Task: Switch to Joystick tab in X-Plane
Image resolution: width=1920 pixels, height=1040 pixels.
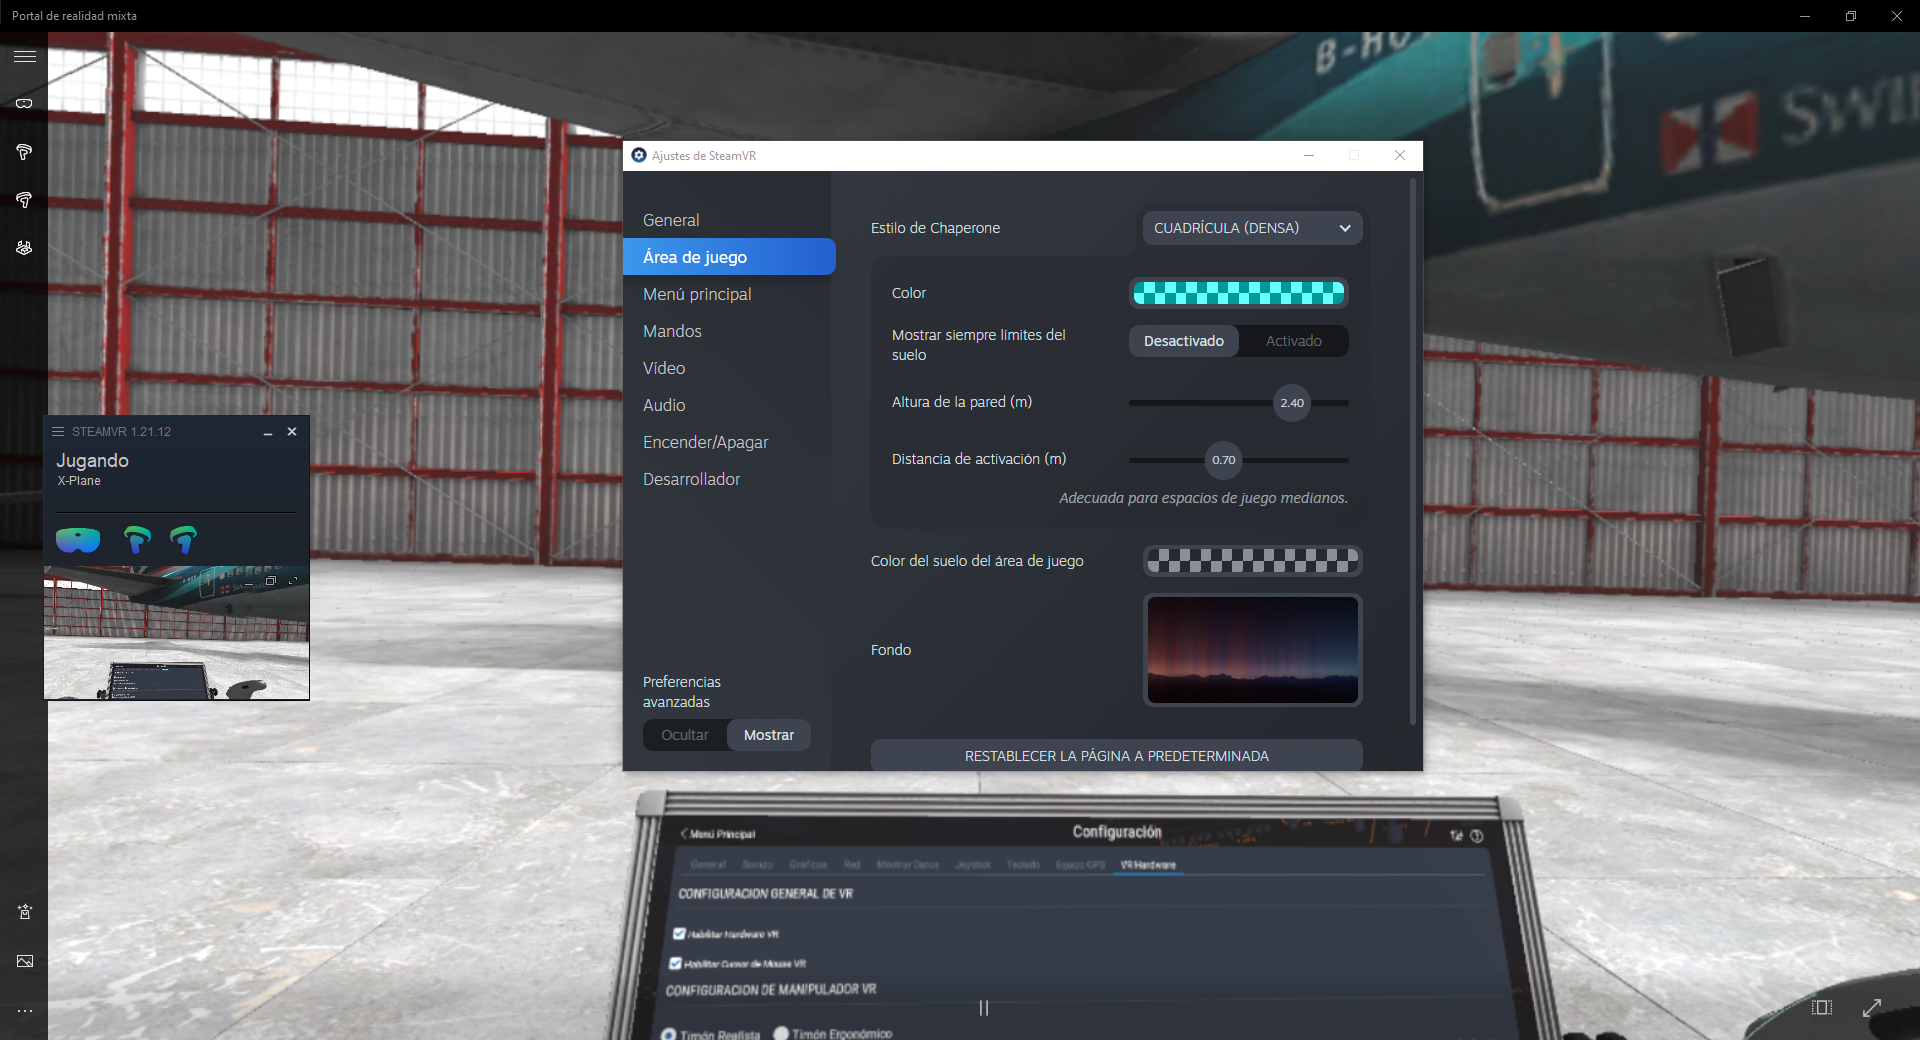Action: pos(972,865)
